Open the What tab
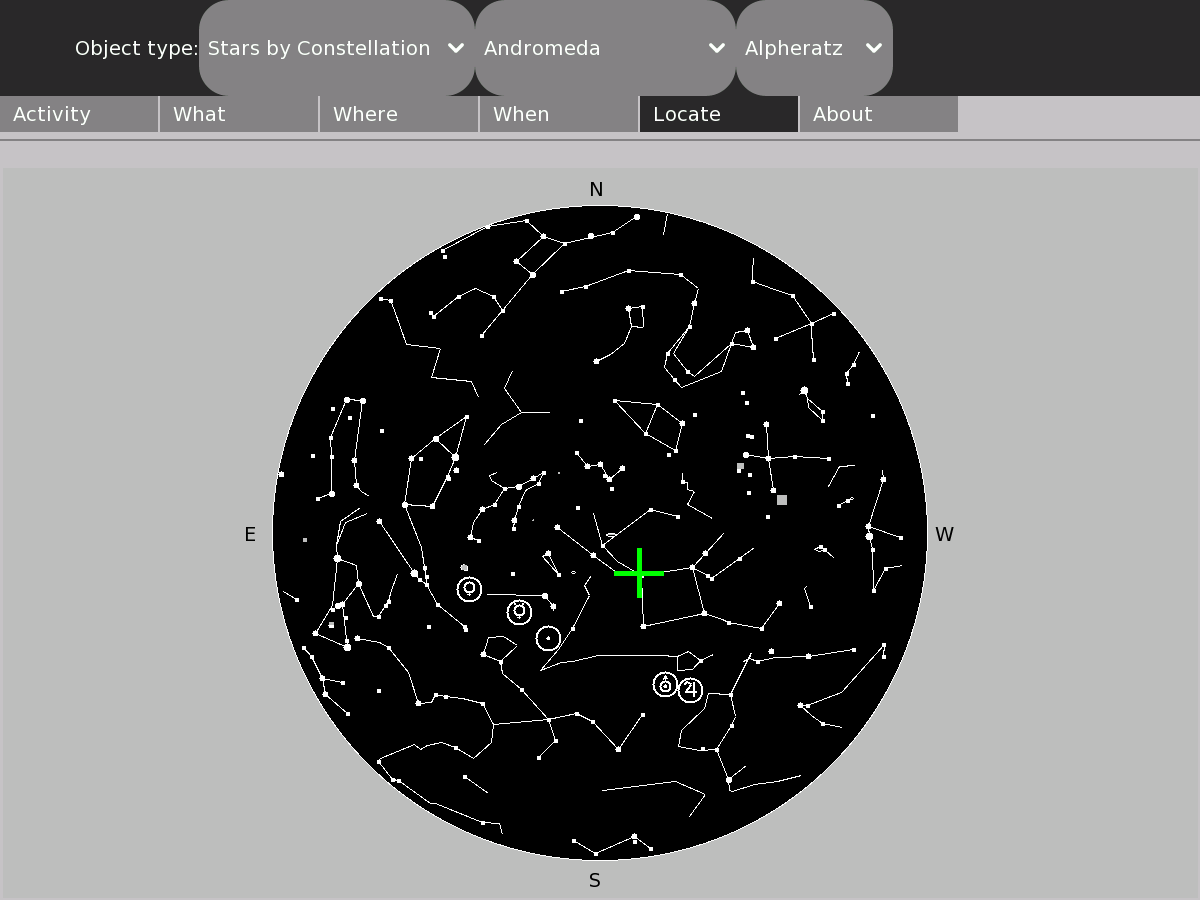Viewport: 1200px width, 900px height. 239,114
